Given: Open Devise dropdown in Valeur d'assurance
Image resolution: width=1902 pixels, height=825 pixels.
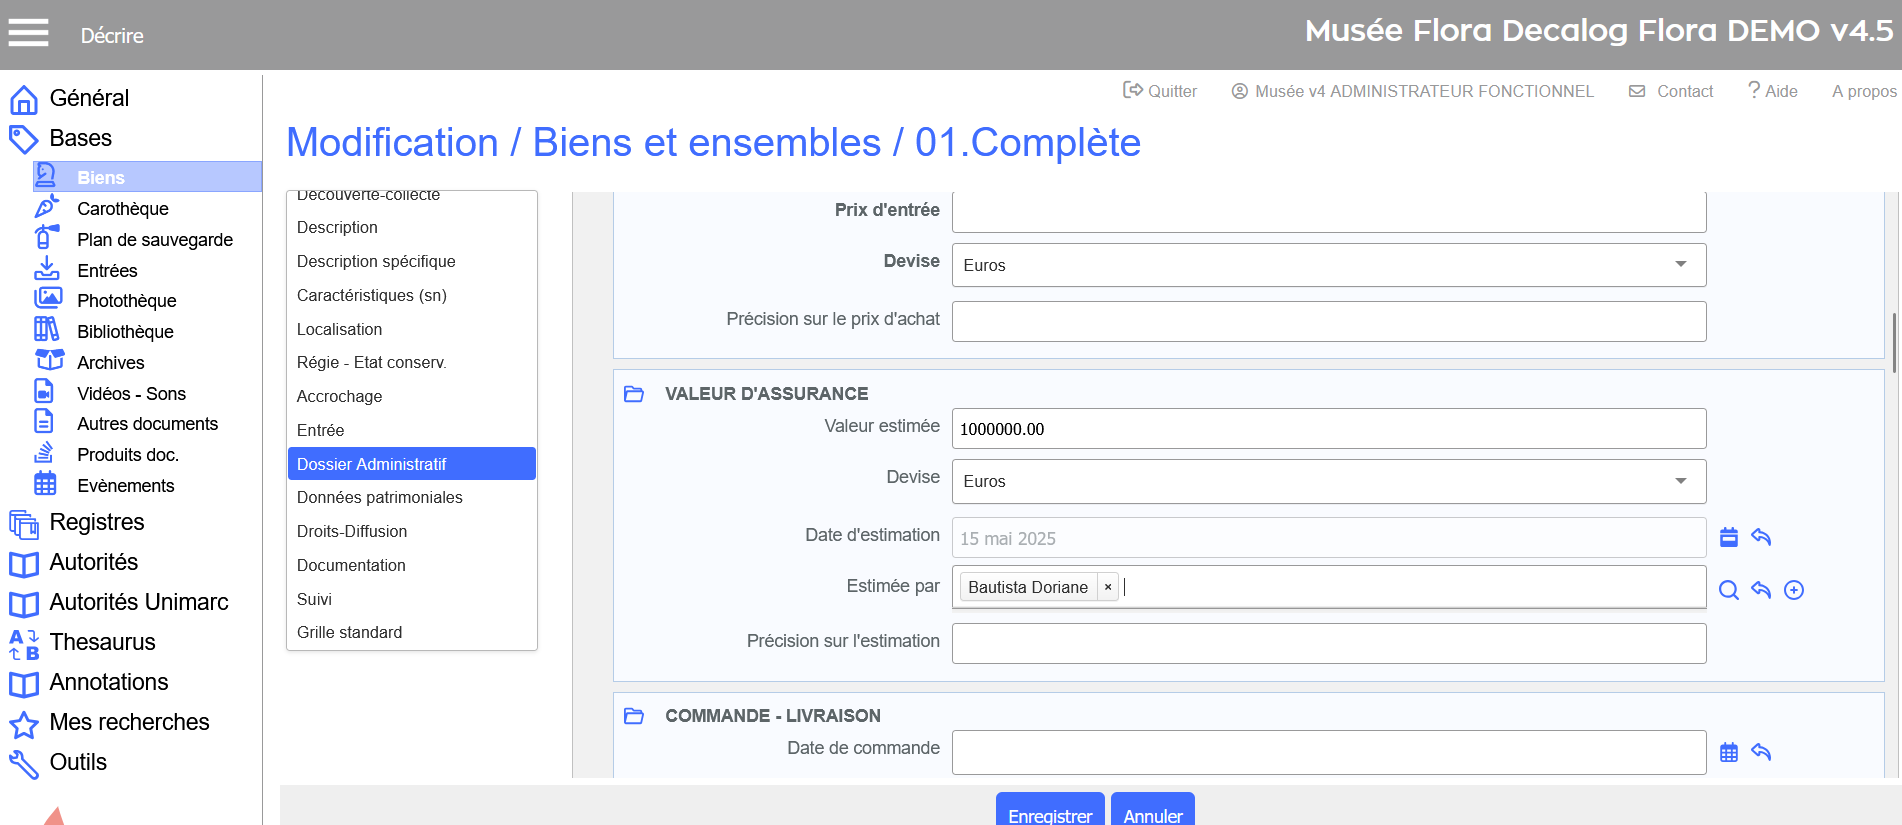Looking at the screenshot, I should (1328, 481).
